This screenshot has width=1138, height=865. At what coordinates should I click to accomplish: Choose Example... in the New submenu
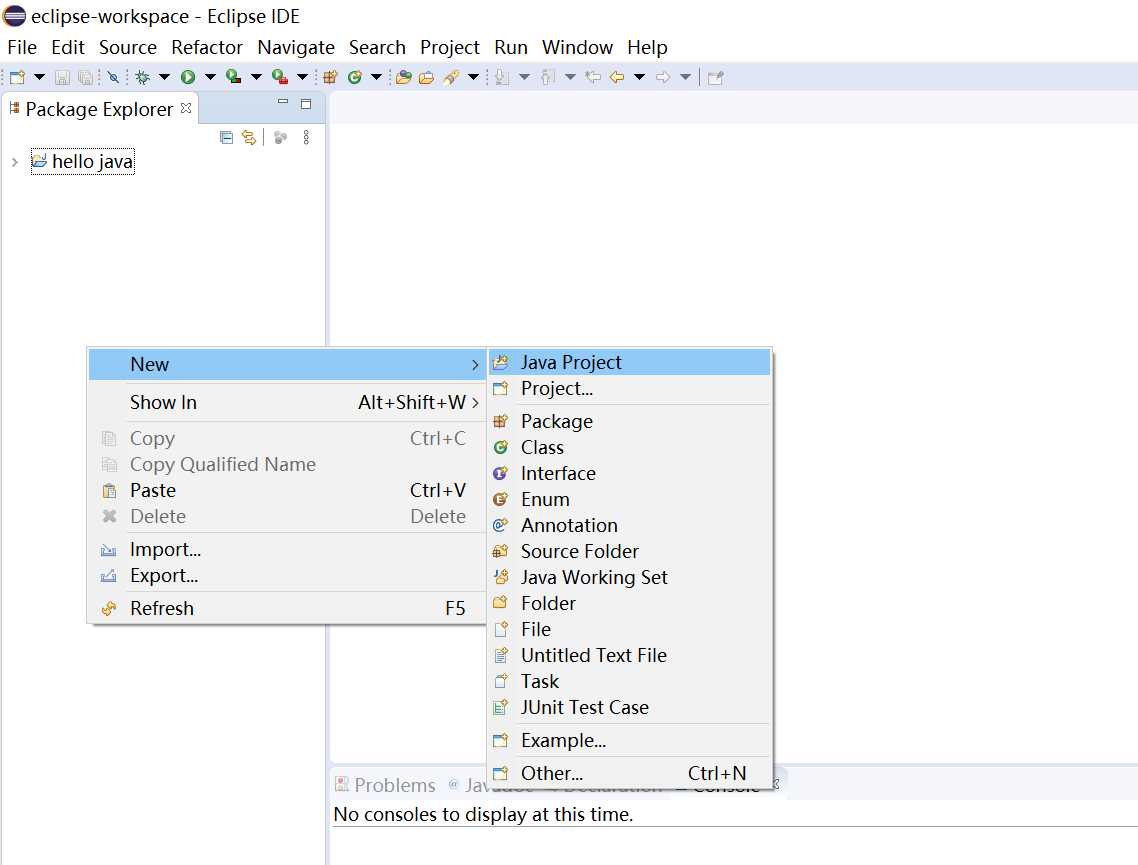click(629, 741)
